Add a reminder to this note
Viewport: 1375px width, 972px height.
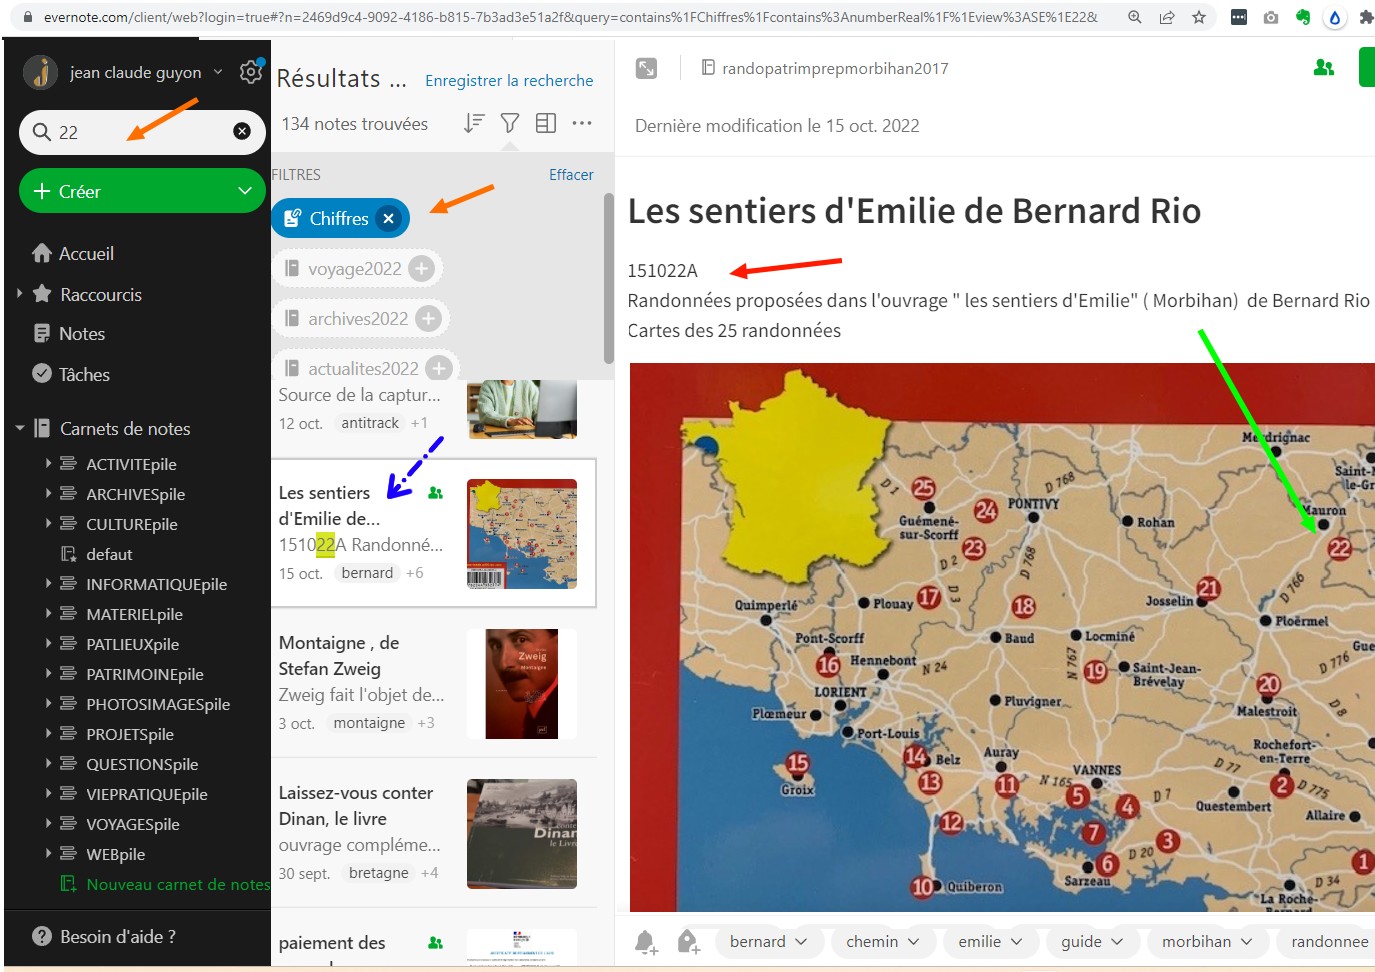pyautogui.click(x=646, y=941)
